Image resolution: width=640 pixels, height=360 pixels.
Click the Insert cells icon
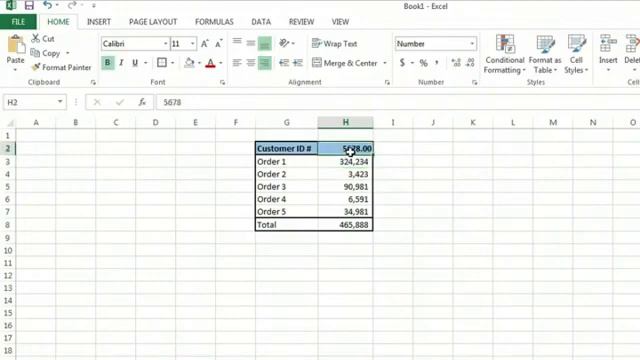(x=608, y=44)
